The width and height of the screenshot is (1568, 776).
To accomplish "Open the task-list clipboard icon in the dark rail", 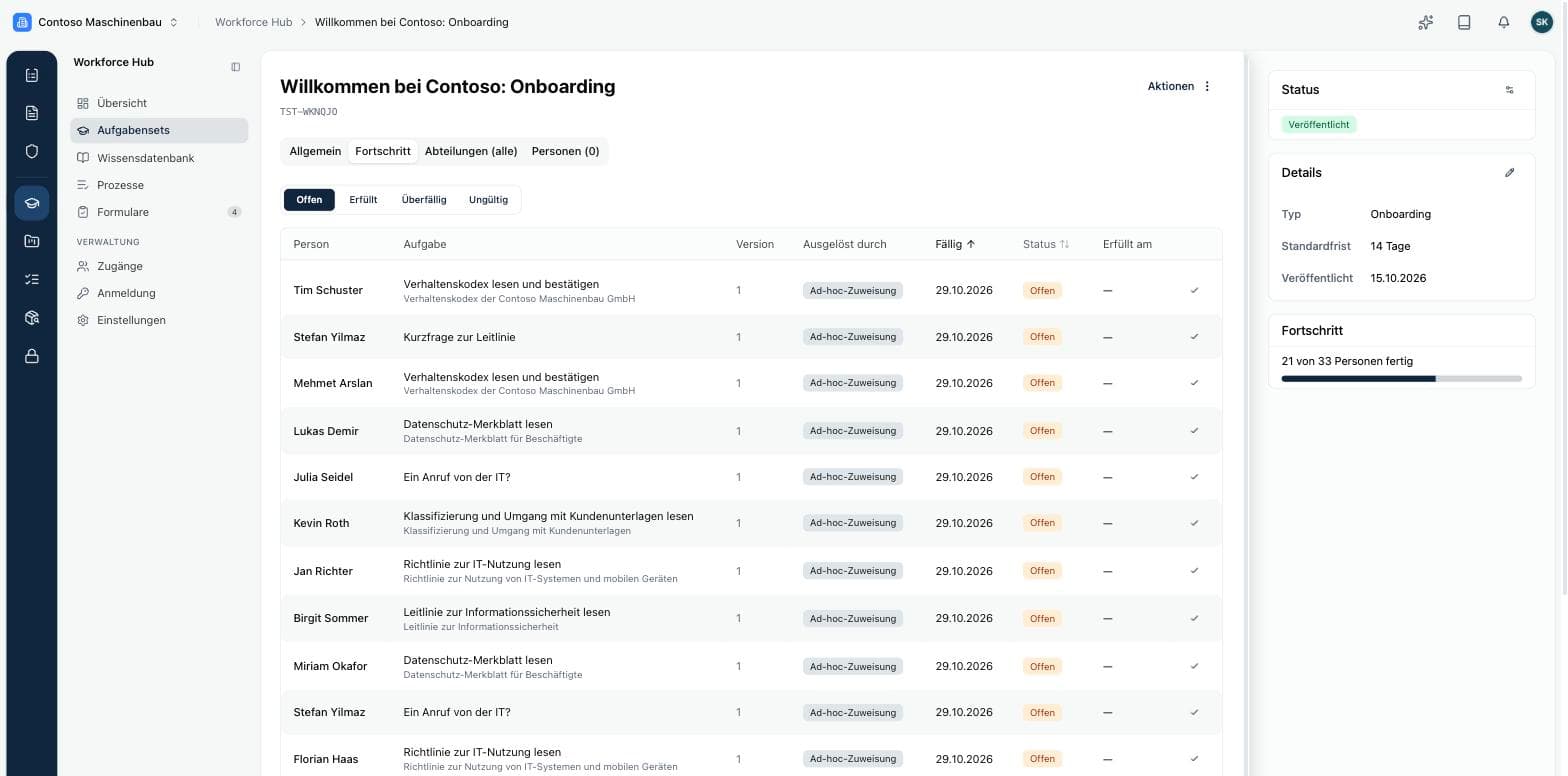I will click(32, 75).
